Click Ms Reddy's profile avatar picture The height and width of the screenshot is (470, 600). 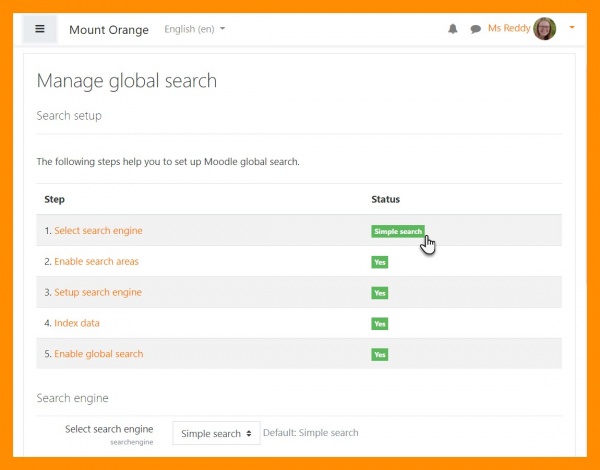(545, 29)
